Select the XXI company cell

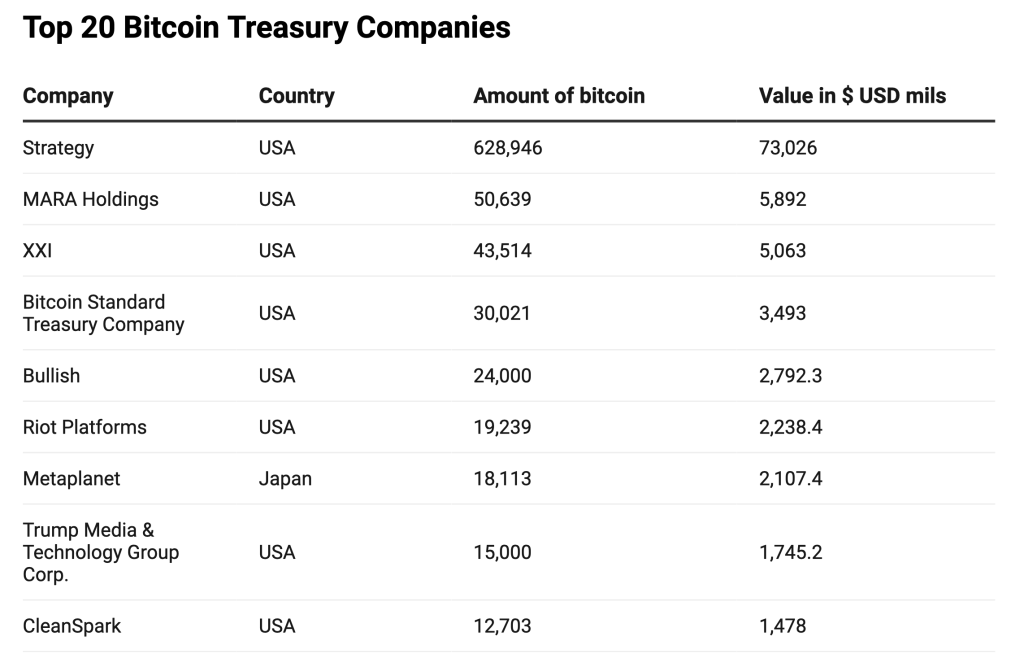[37, 250]
